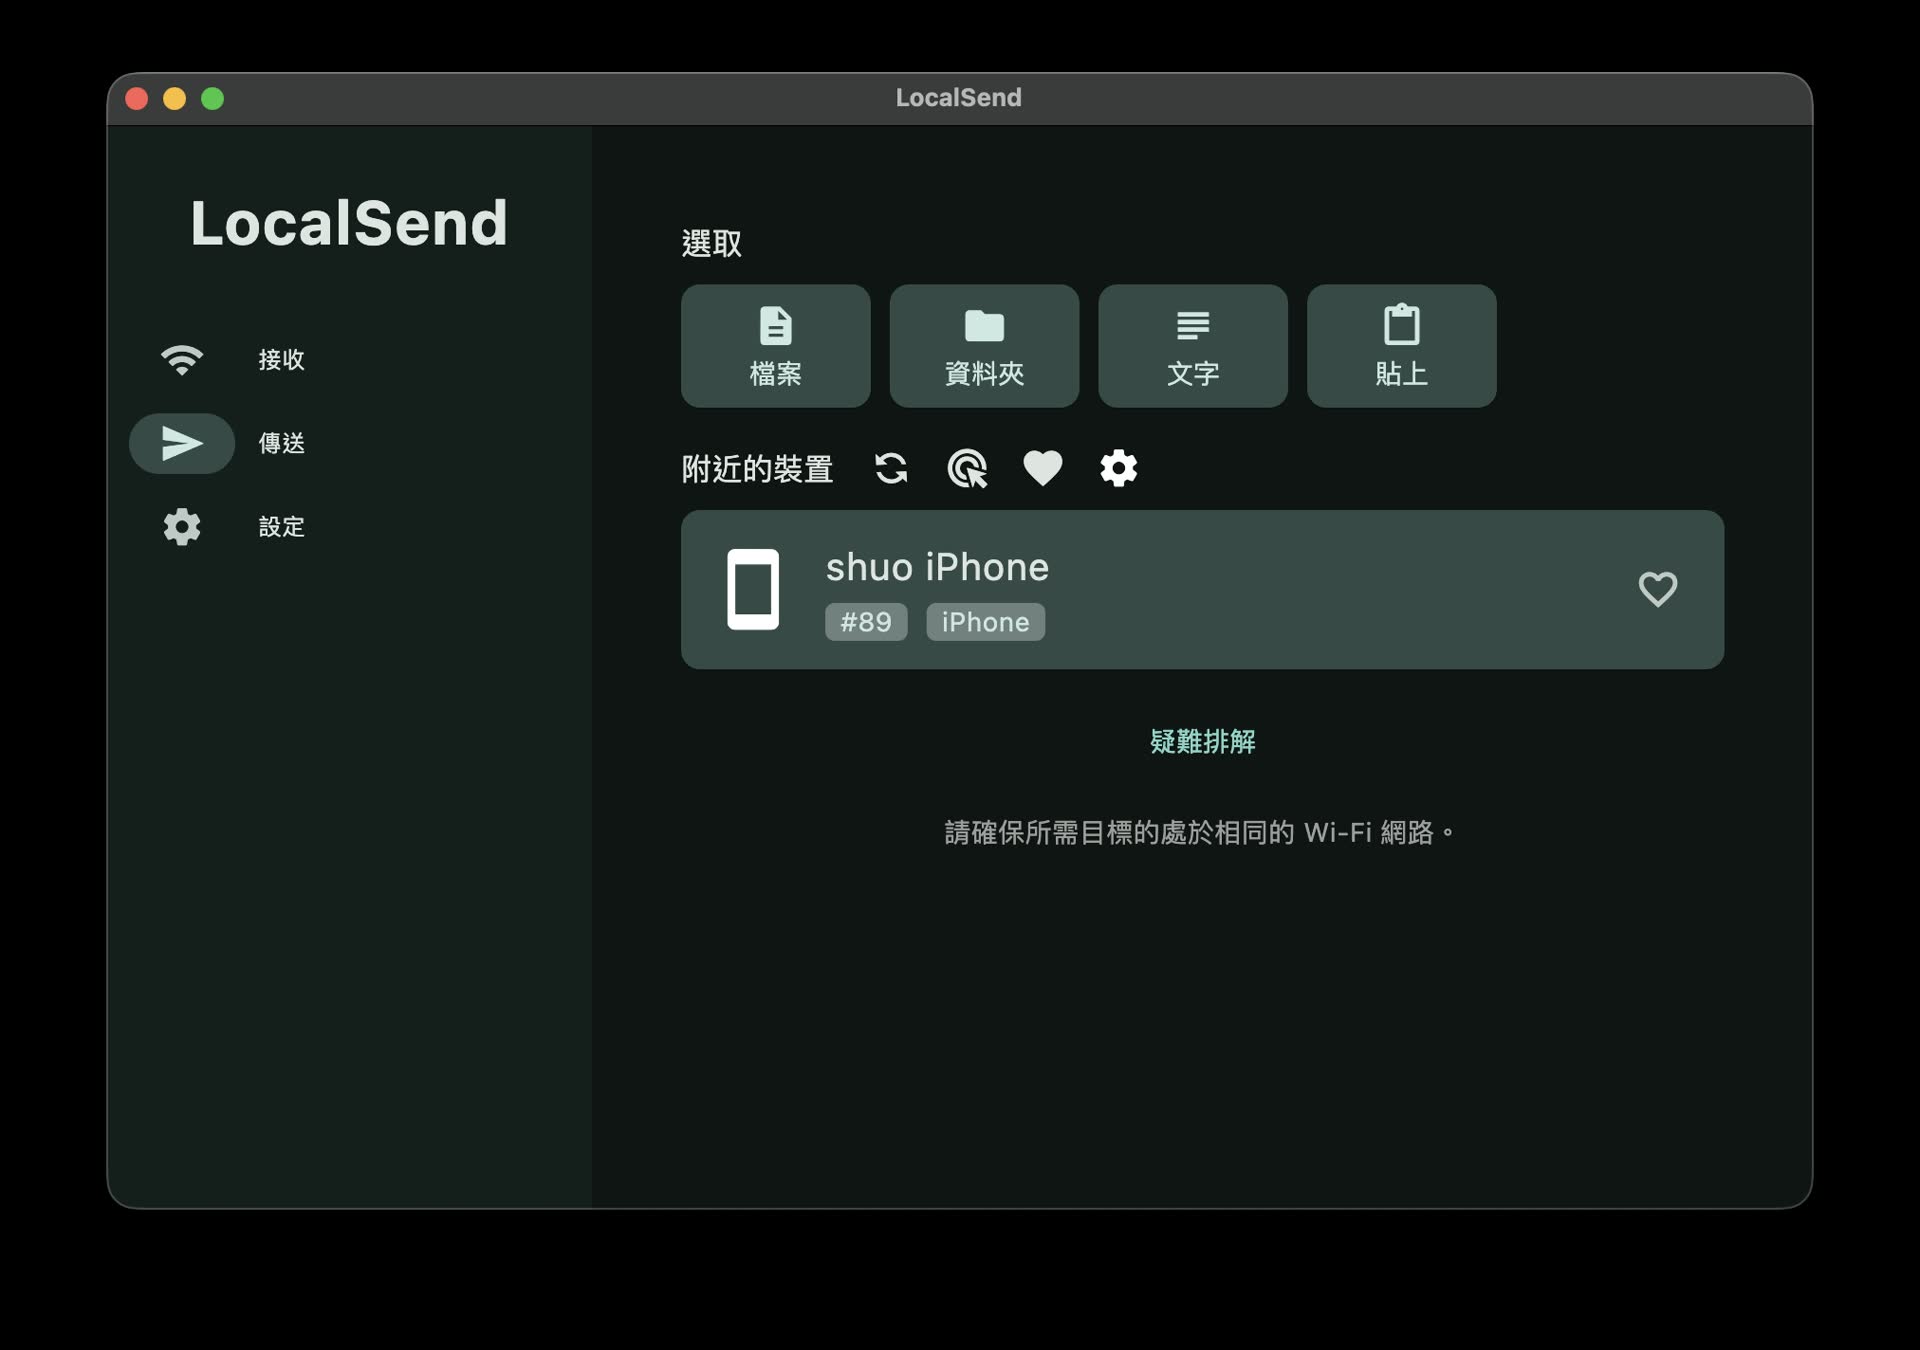
Task: Click the #89 badge
Action: click(866, 622)
